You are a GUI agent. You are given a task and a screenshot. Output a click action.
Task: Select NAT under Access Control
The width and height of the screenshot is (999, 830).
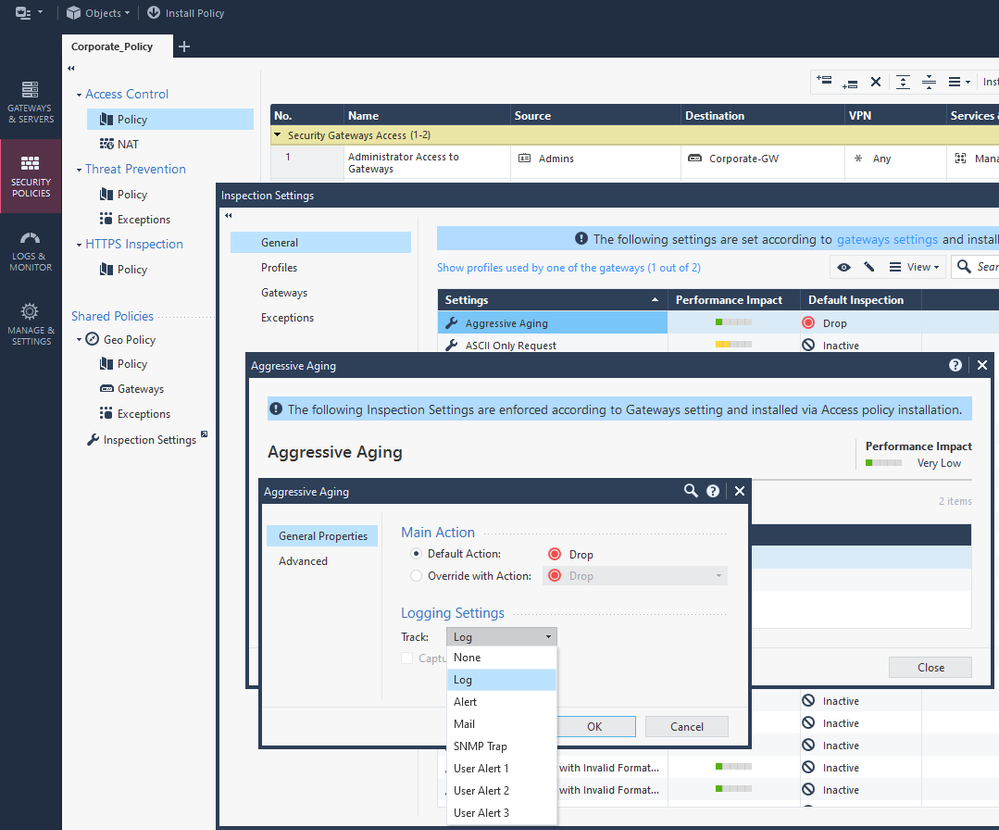click(127, 144)
